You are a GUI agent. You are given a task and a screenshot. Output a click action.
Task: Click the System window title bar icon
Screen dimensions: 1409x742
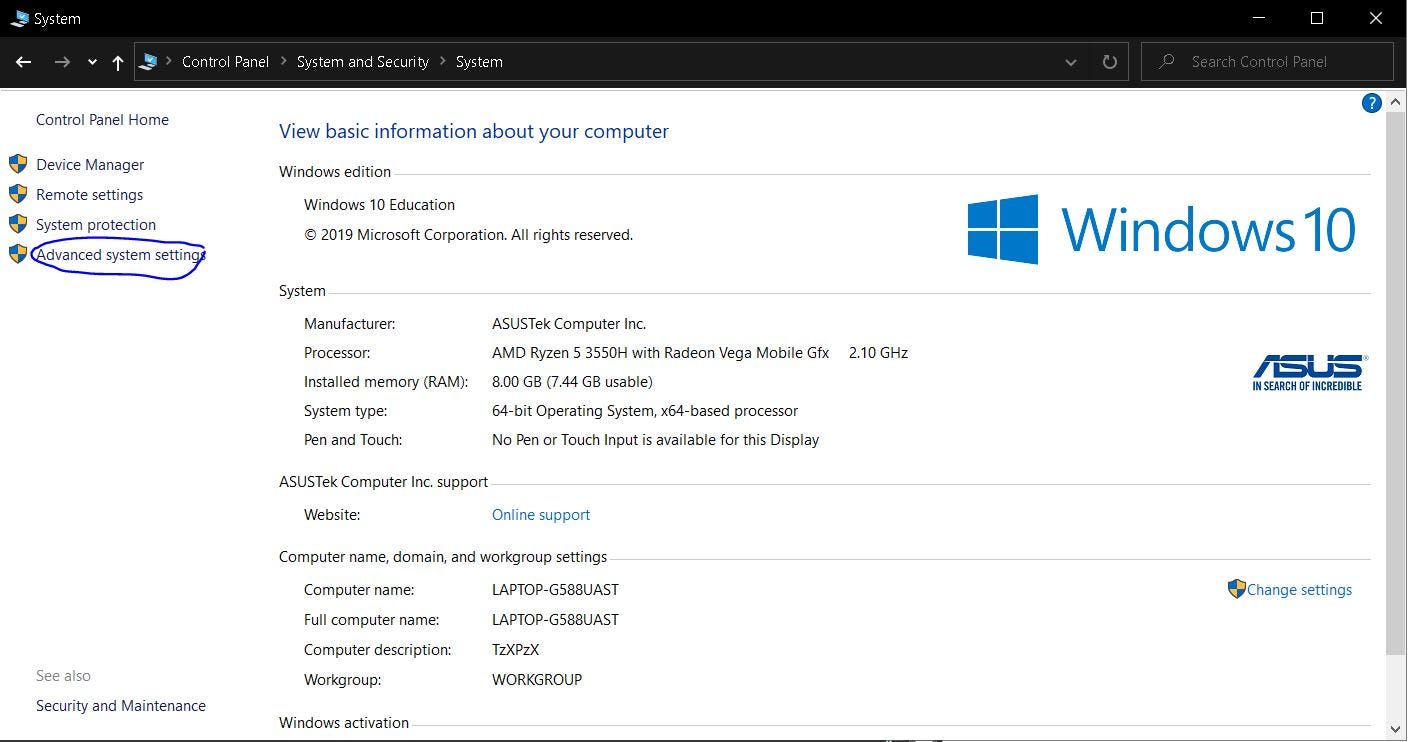tap(19, 19)
